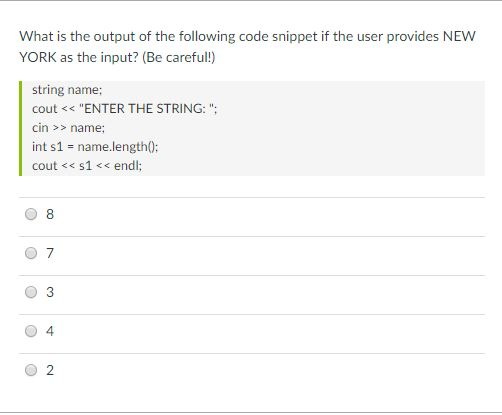Viewport: 502px width, 415px height.
Task: Select the radio button for answer 2
Action: (x=31, y=370)
